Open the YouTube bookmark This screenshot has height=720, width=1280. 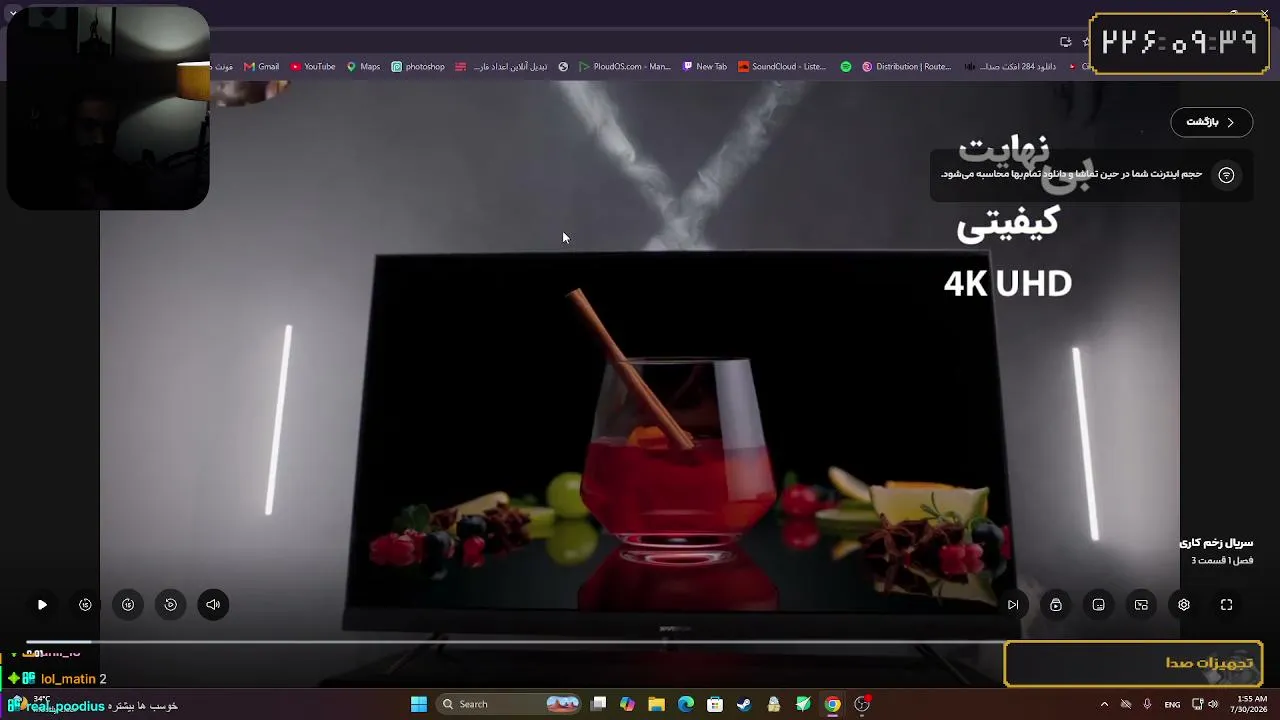click(313, 67)
